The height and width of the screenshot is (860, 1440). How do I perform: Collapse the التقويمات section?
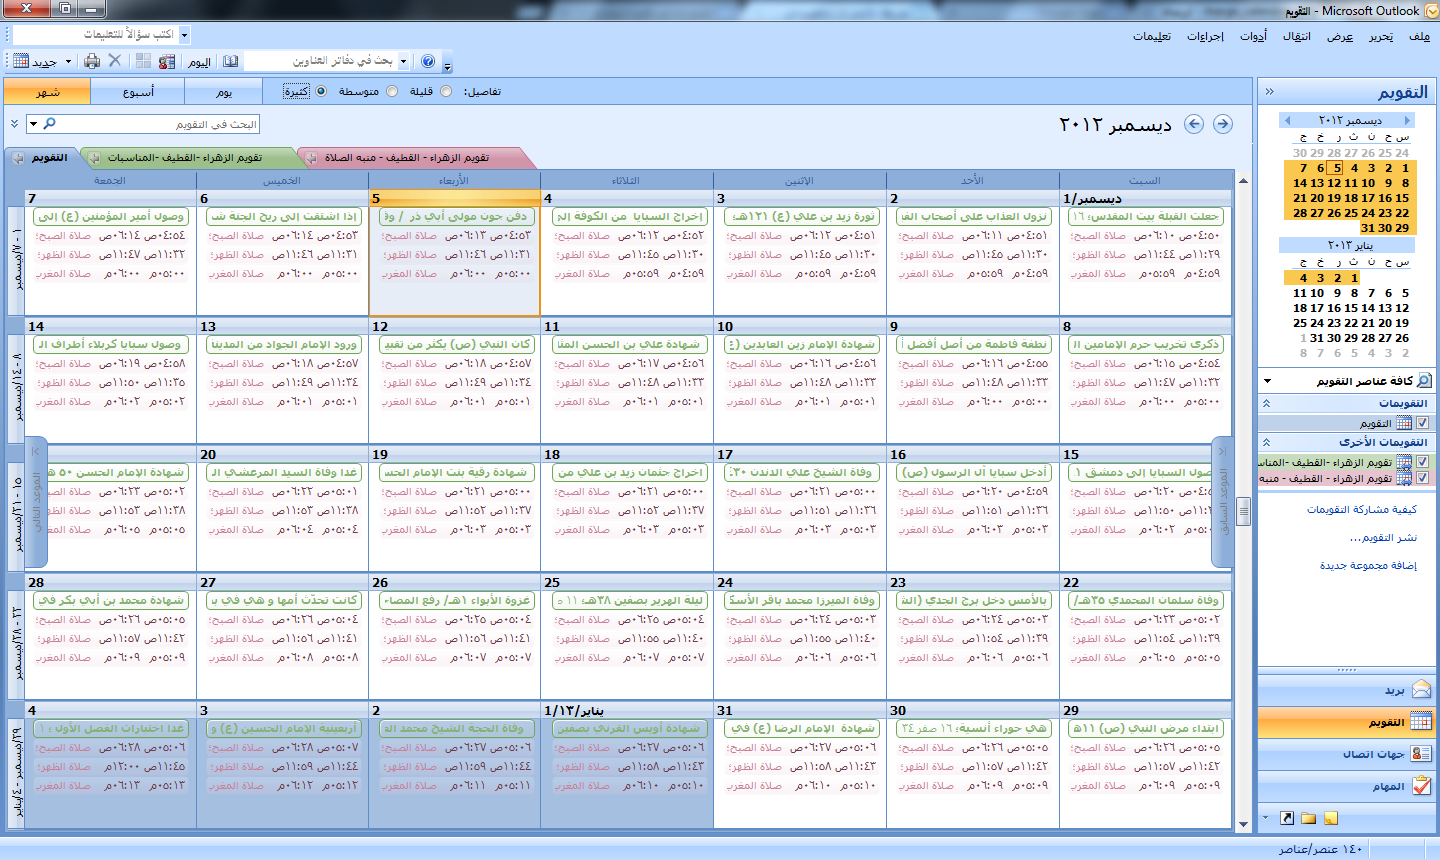[x=1266, y=404]
